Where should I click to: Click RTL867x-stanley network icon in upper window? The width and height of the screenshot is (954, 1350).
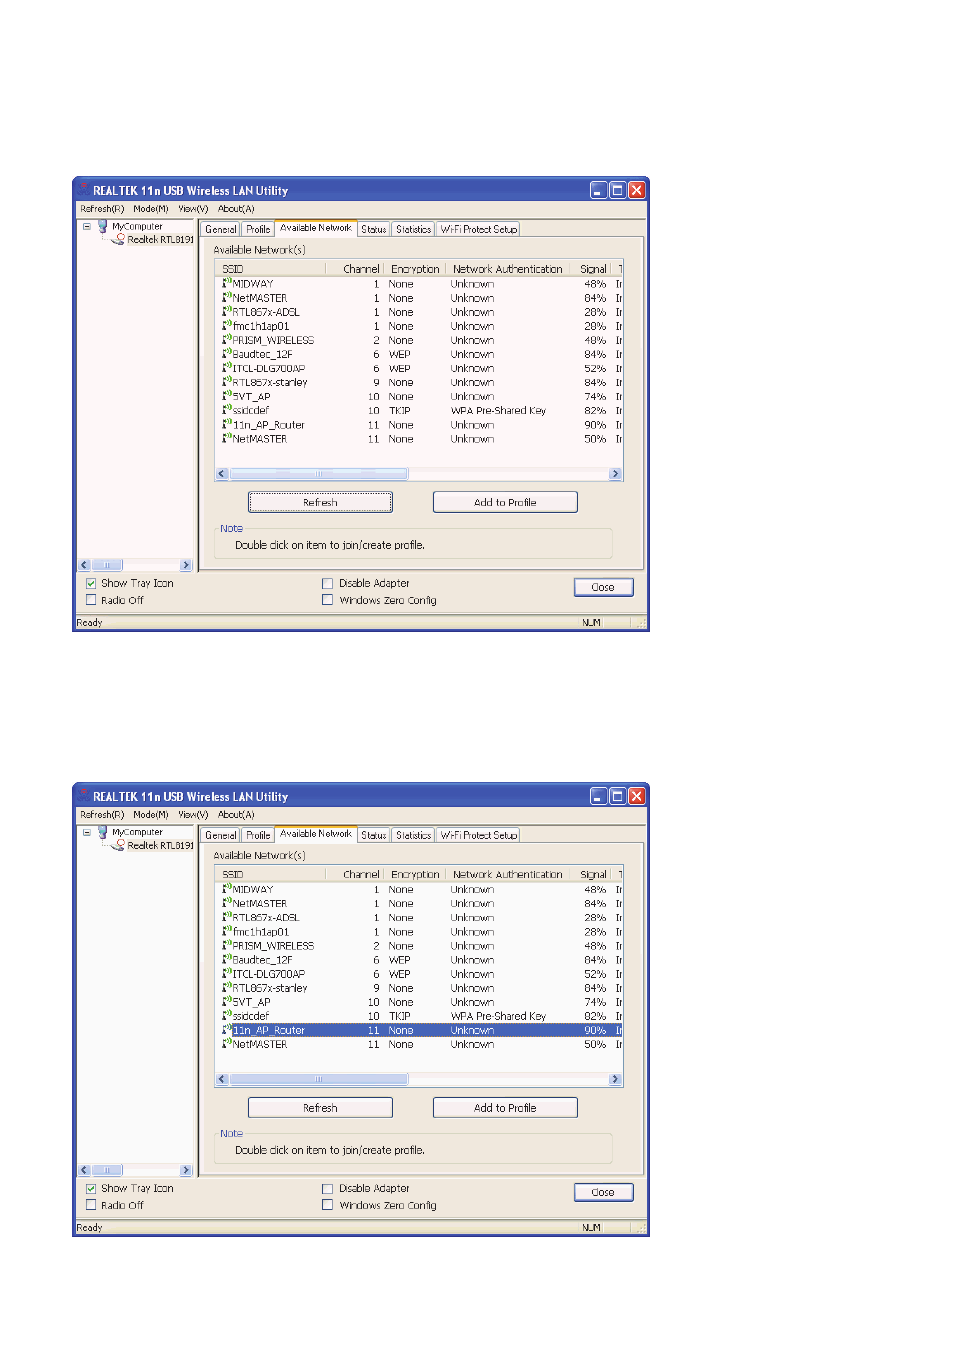(x=227, y=381)
